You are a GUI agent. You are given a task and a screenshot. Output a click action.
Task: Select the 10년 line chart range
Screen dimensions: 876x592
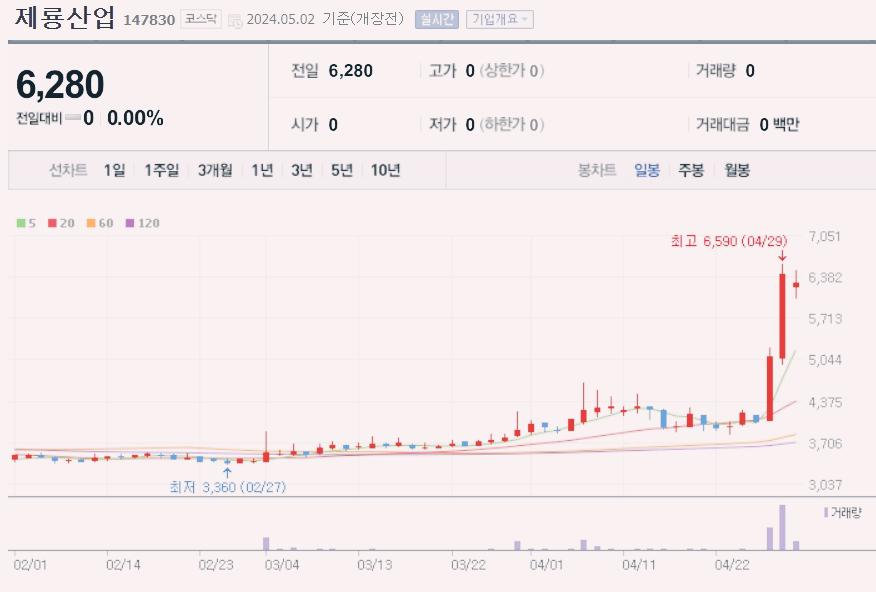click(385, 170)
